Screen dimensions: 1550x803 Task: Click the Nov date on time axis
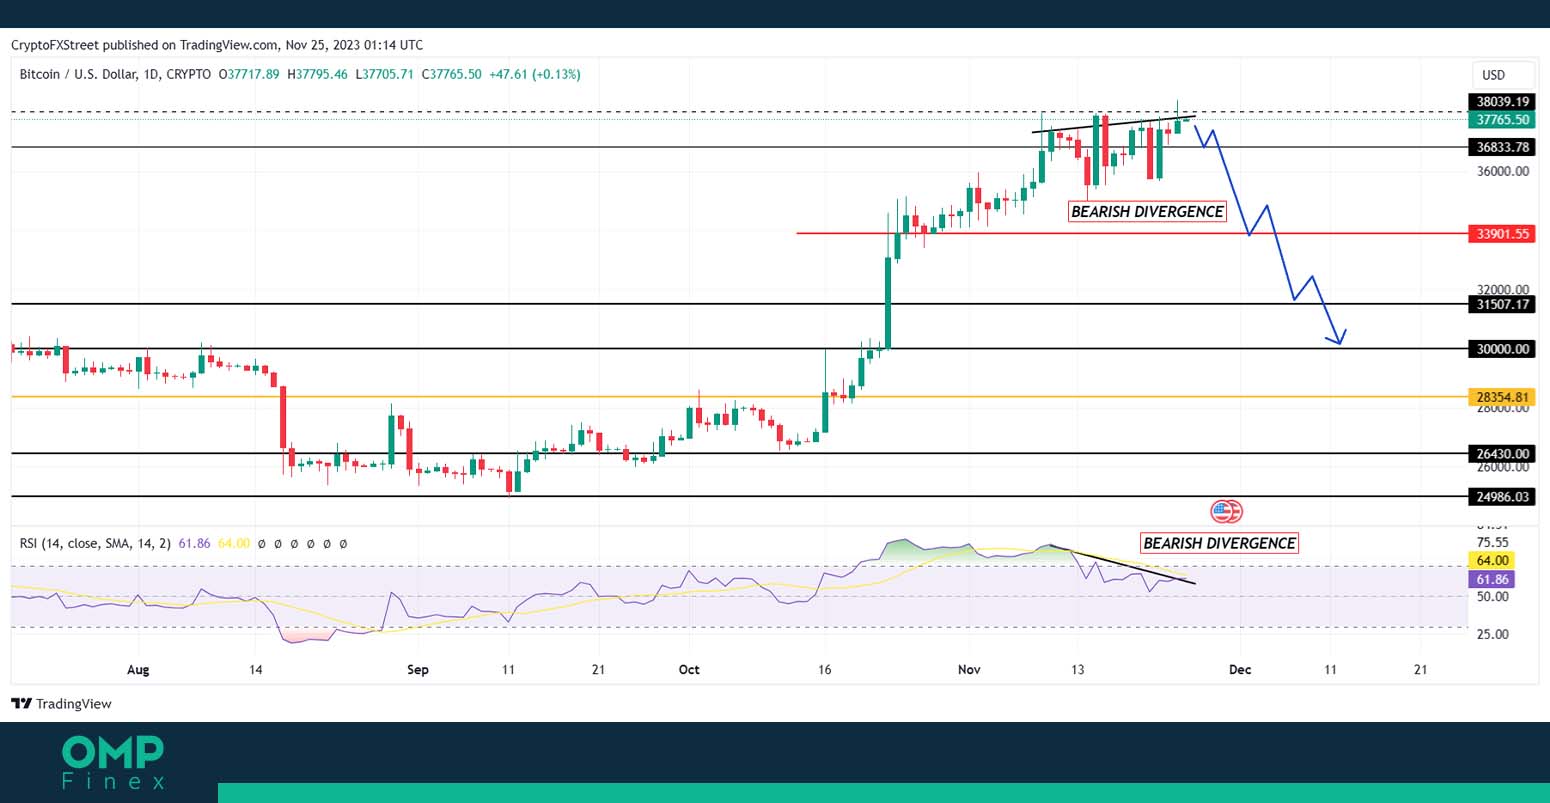[969, 670]
